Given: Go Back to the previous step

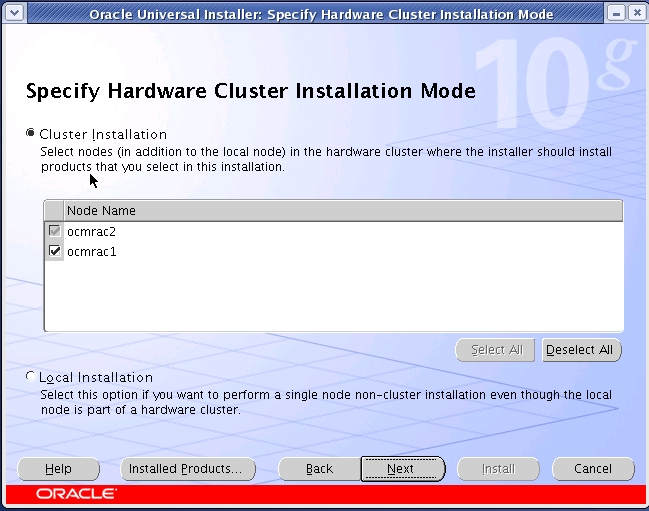Looking at the screenshot, I should pos(320,469).
